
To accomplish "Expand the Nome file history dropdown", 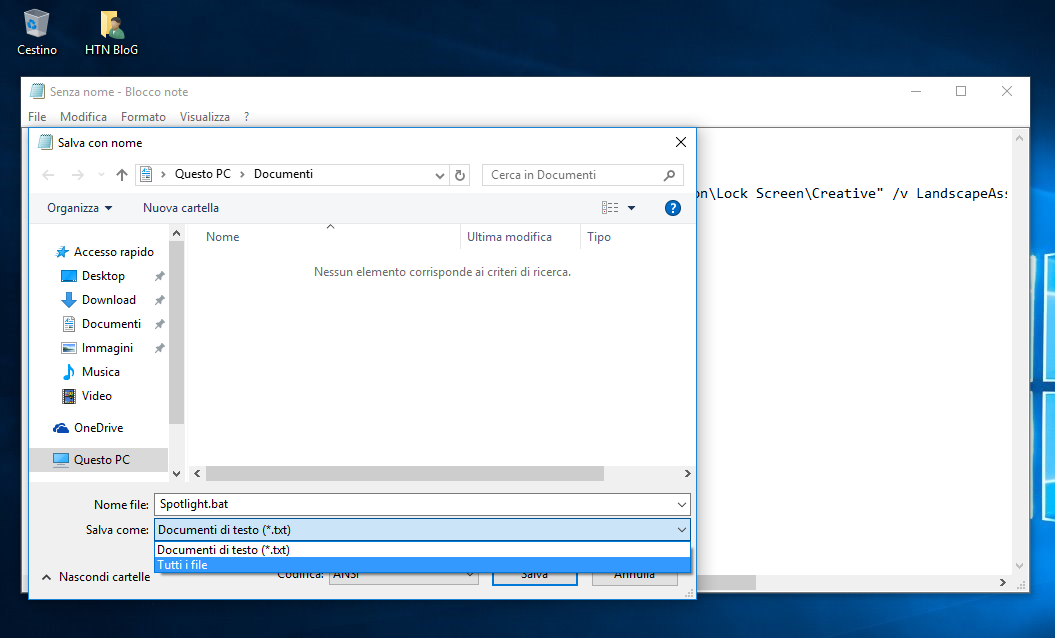I will 682,505.
